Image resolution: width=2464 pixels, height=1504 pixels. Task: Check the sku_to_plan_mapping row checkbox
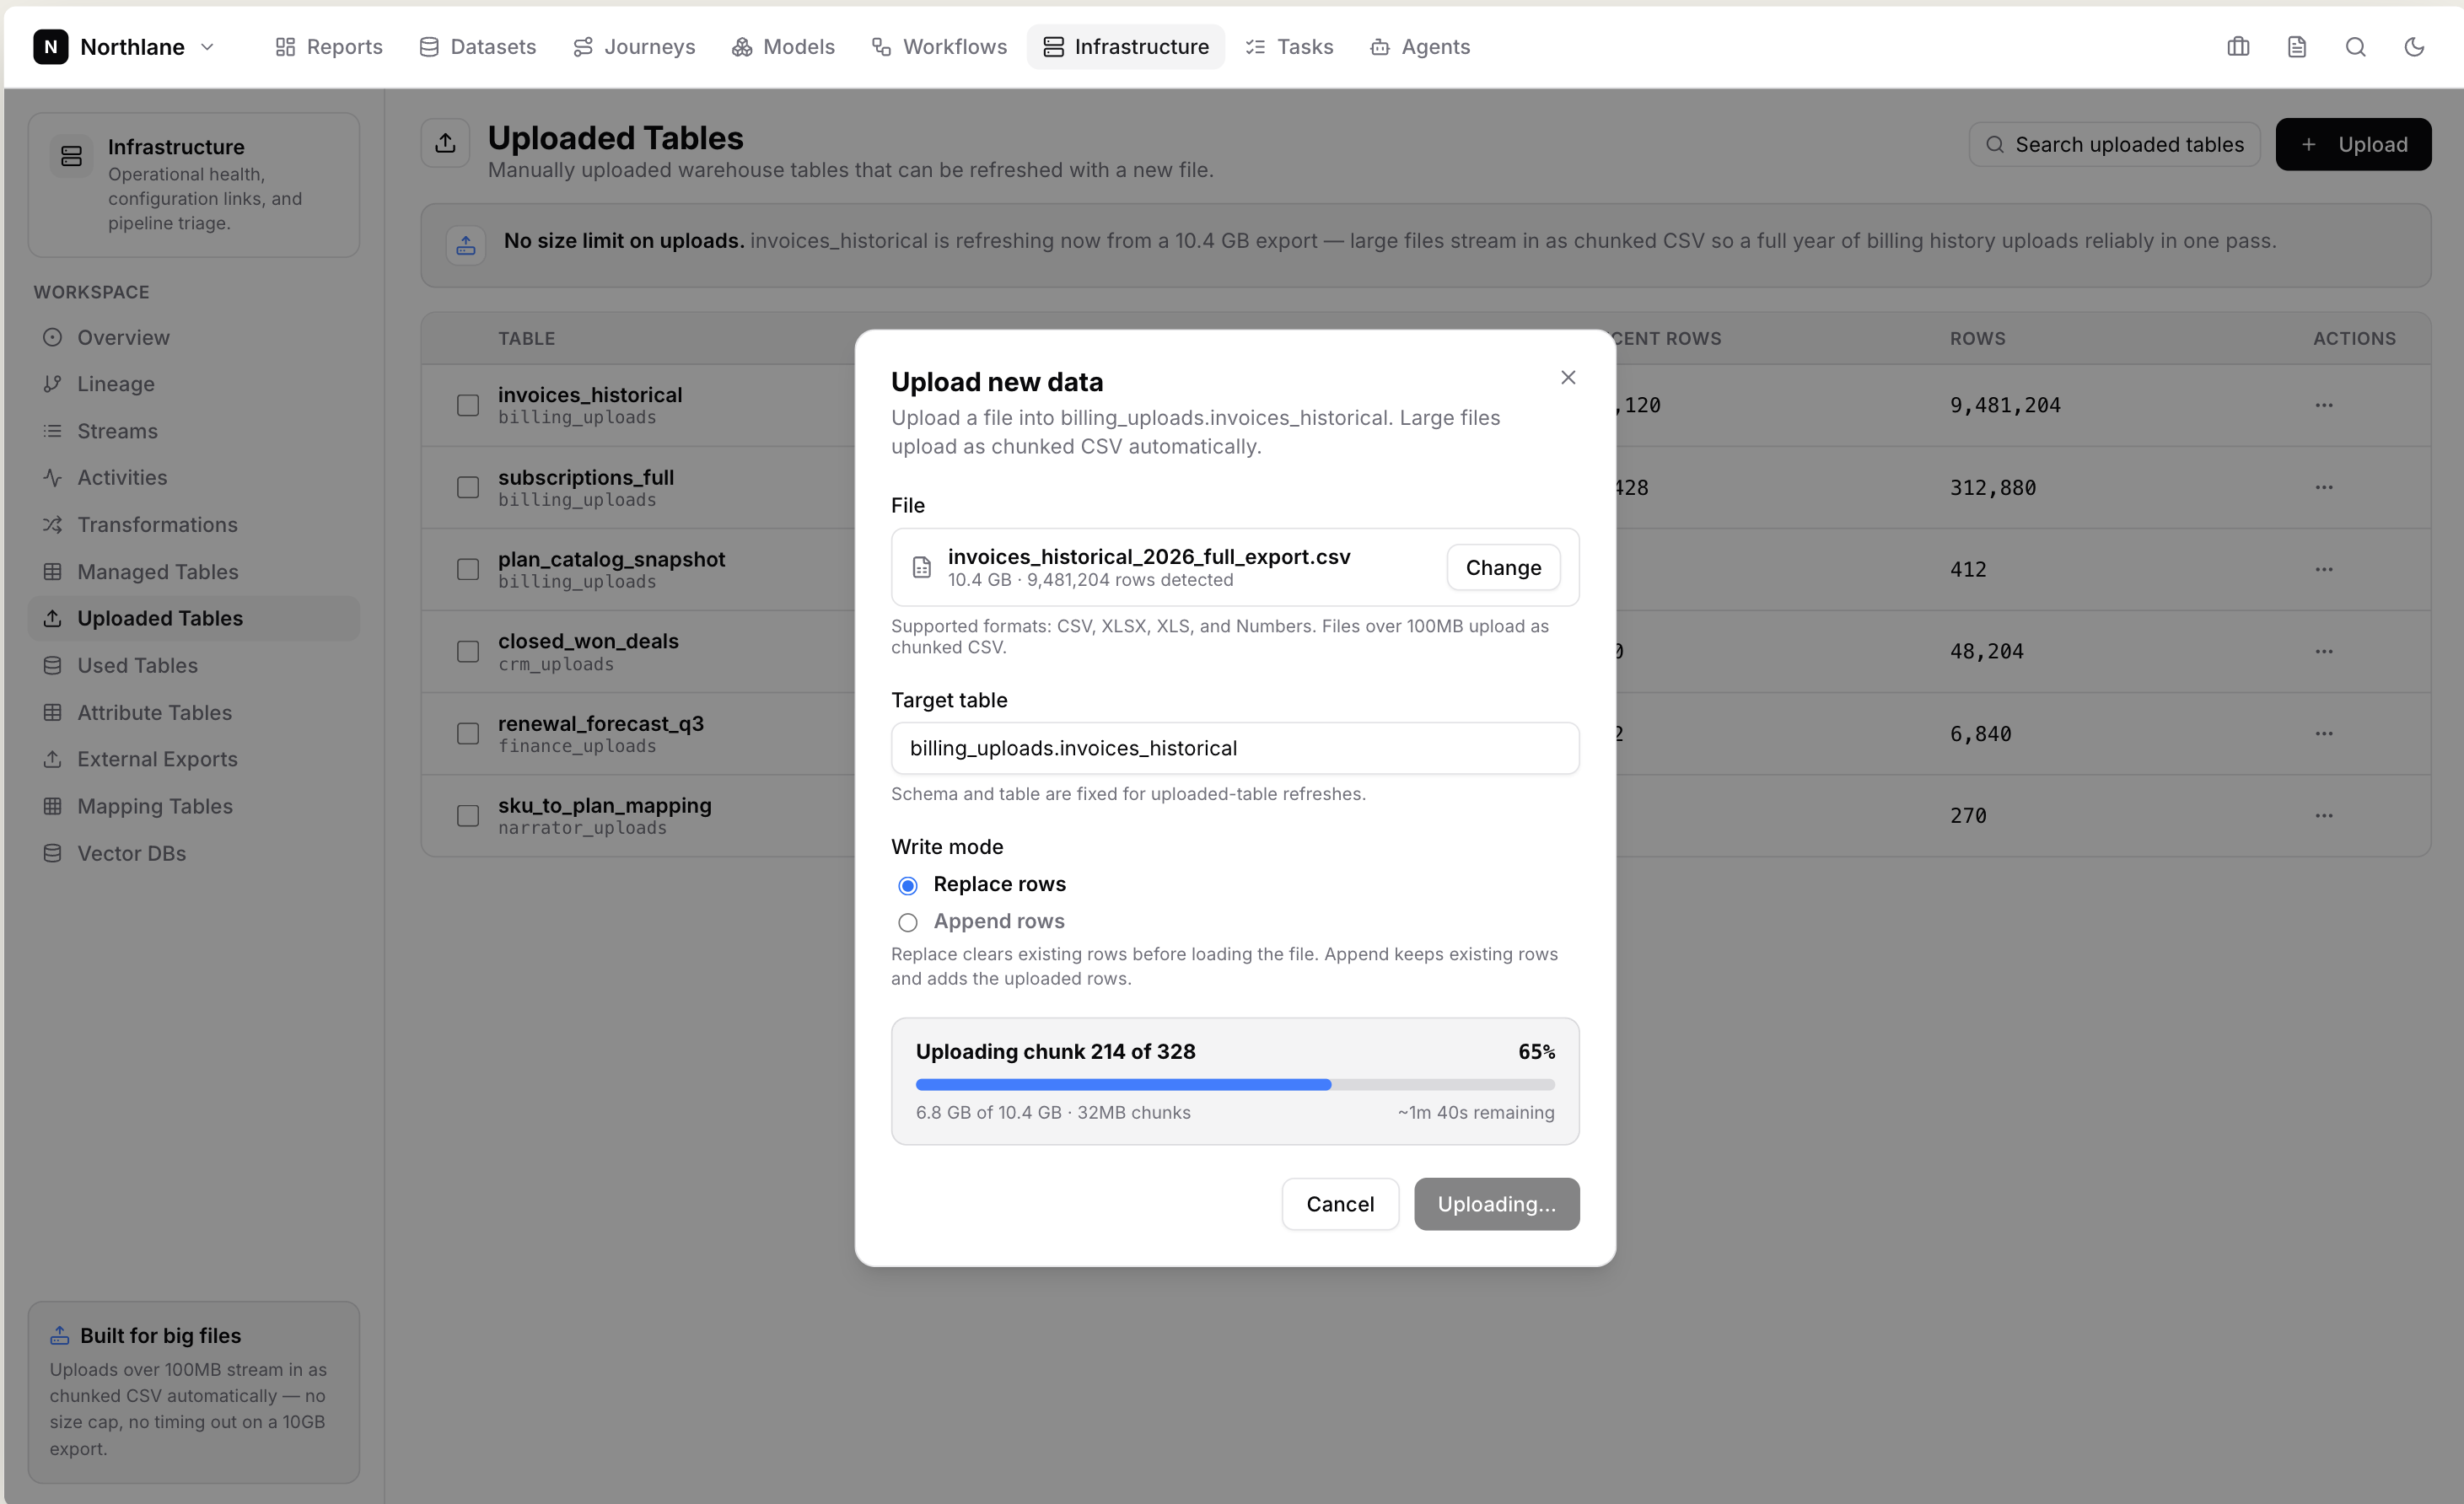point(468,815)
